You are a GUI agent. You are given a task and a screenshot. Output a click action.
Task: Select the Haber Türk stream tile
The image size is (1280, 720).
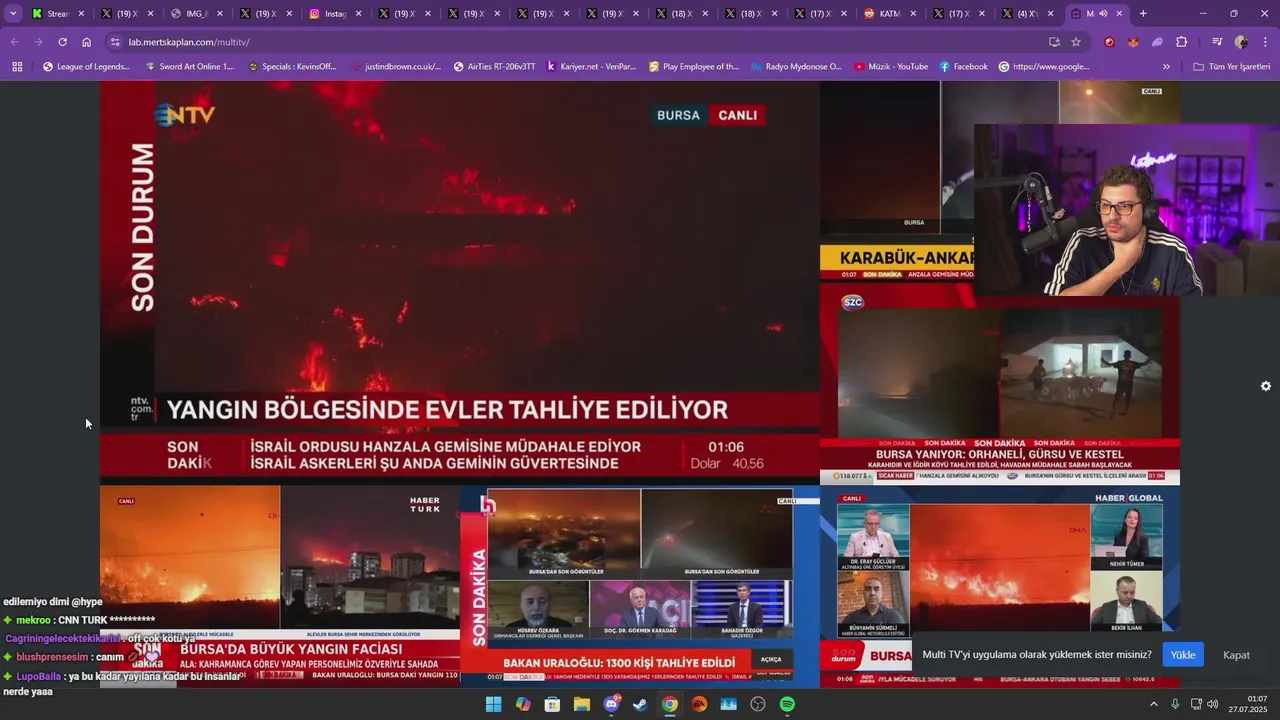pyautogui.click(x=280, y=587)
